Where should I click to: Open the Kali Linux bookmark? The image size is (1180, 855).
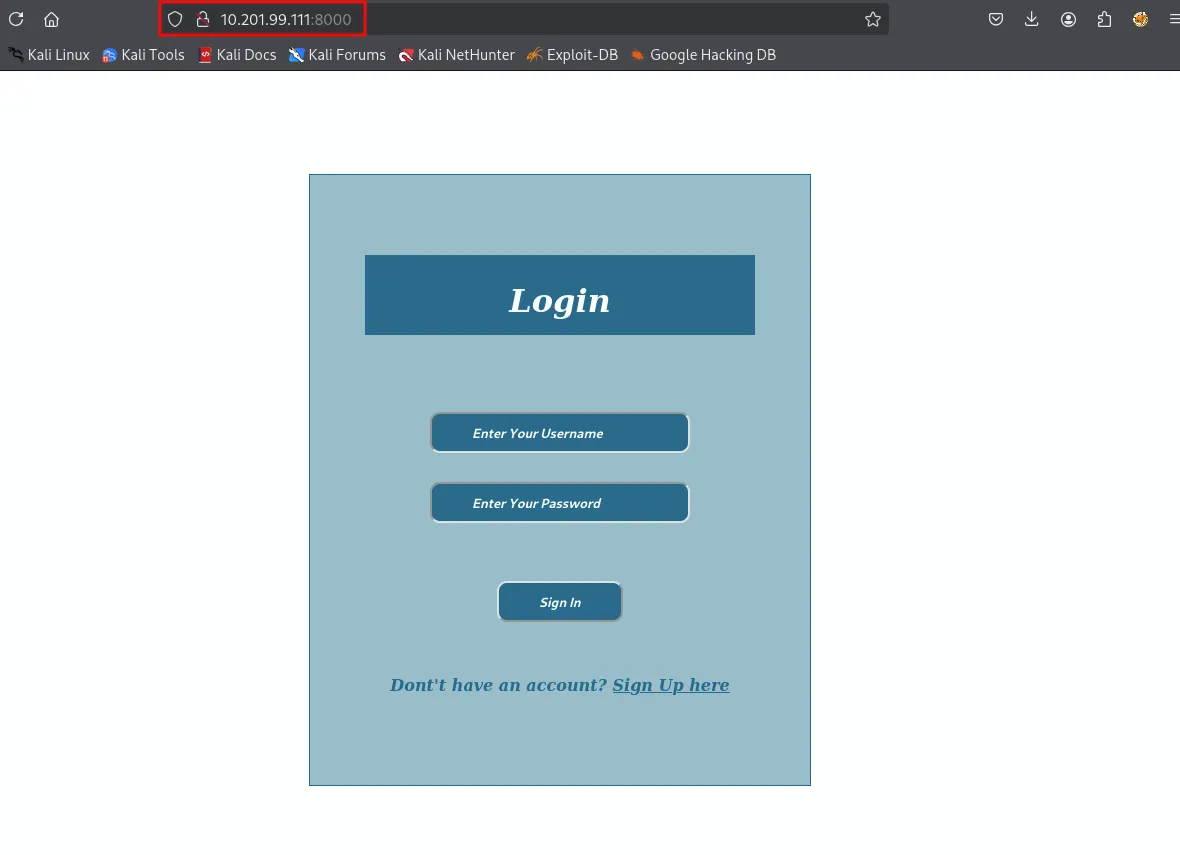(x=49, y=55)
